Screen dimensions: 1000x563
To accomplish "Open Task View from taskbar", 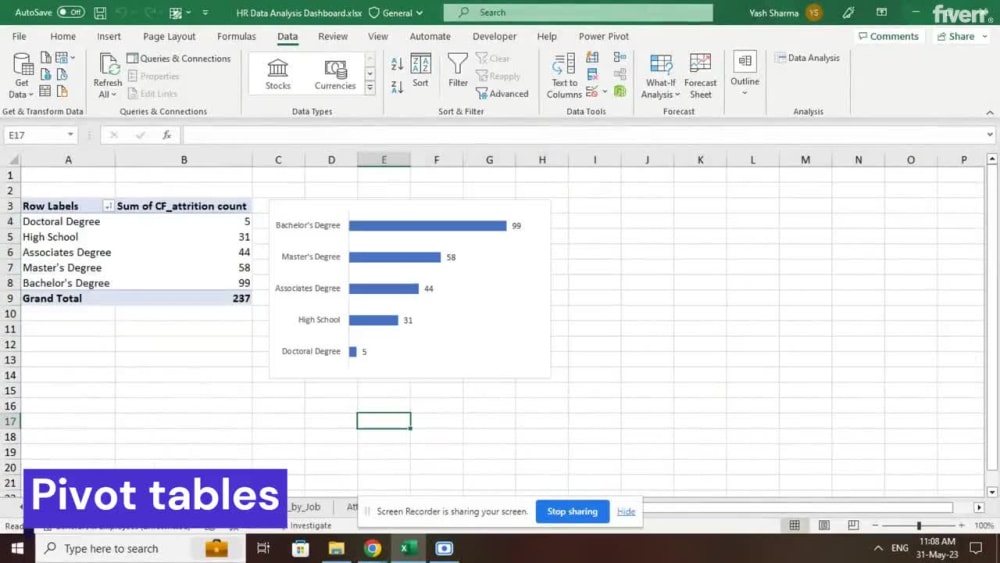I will tap(263, 548).
